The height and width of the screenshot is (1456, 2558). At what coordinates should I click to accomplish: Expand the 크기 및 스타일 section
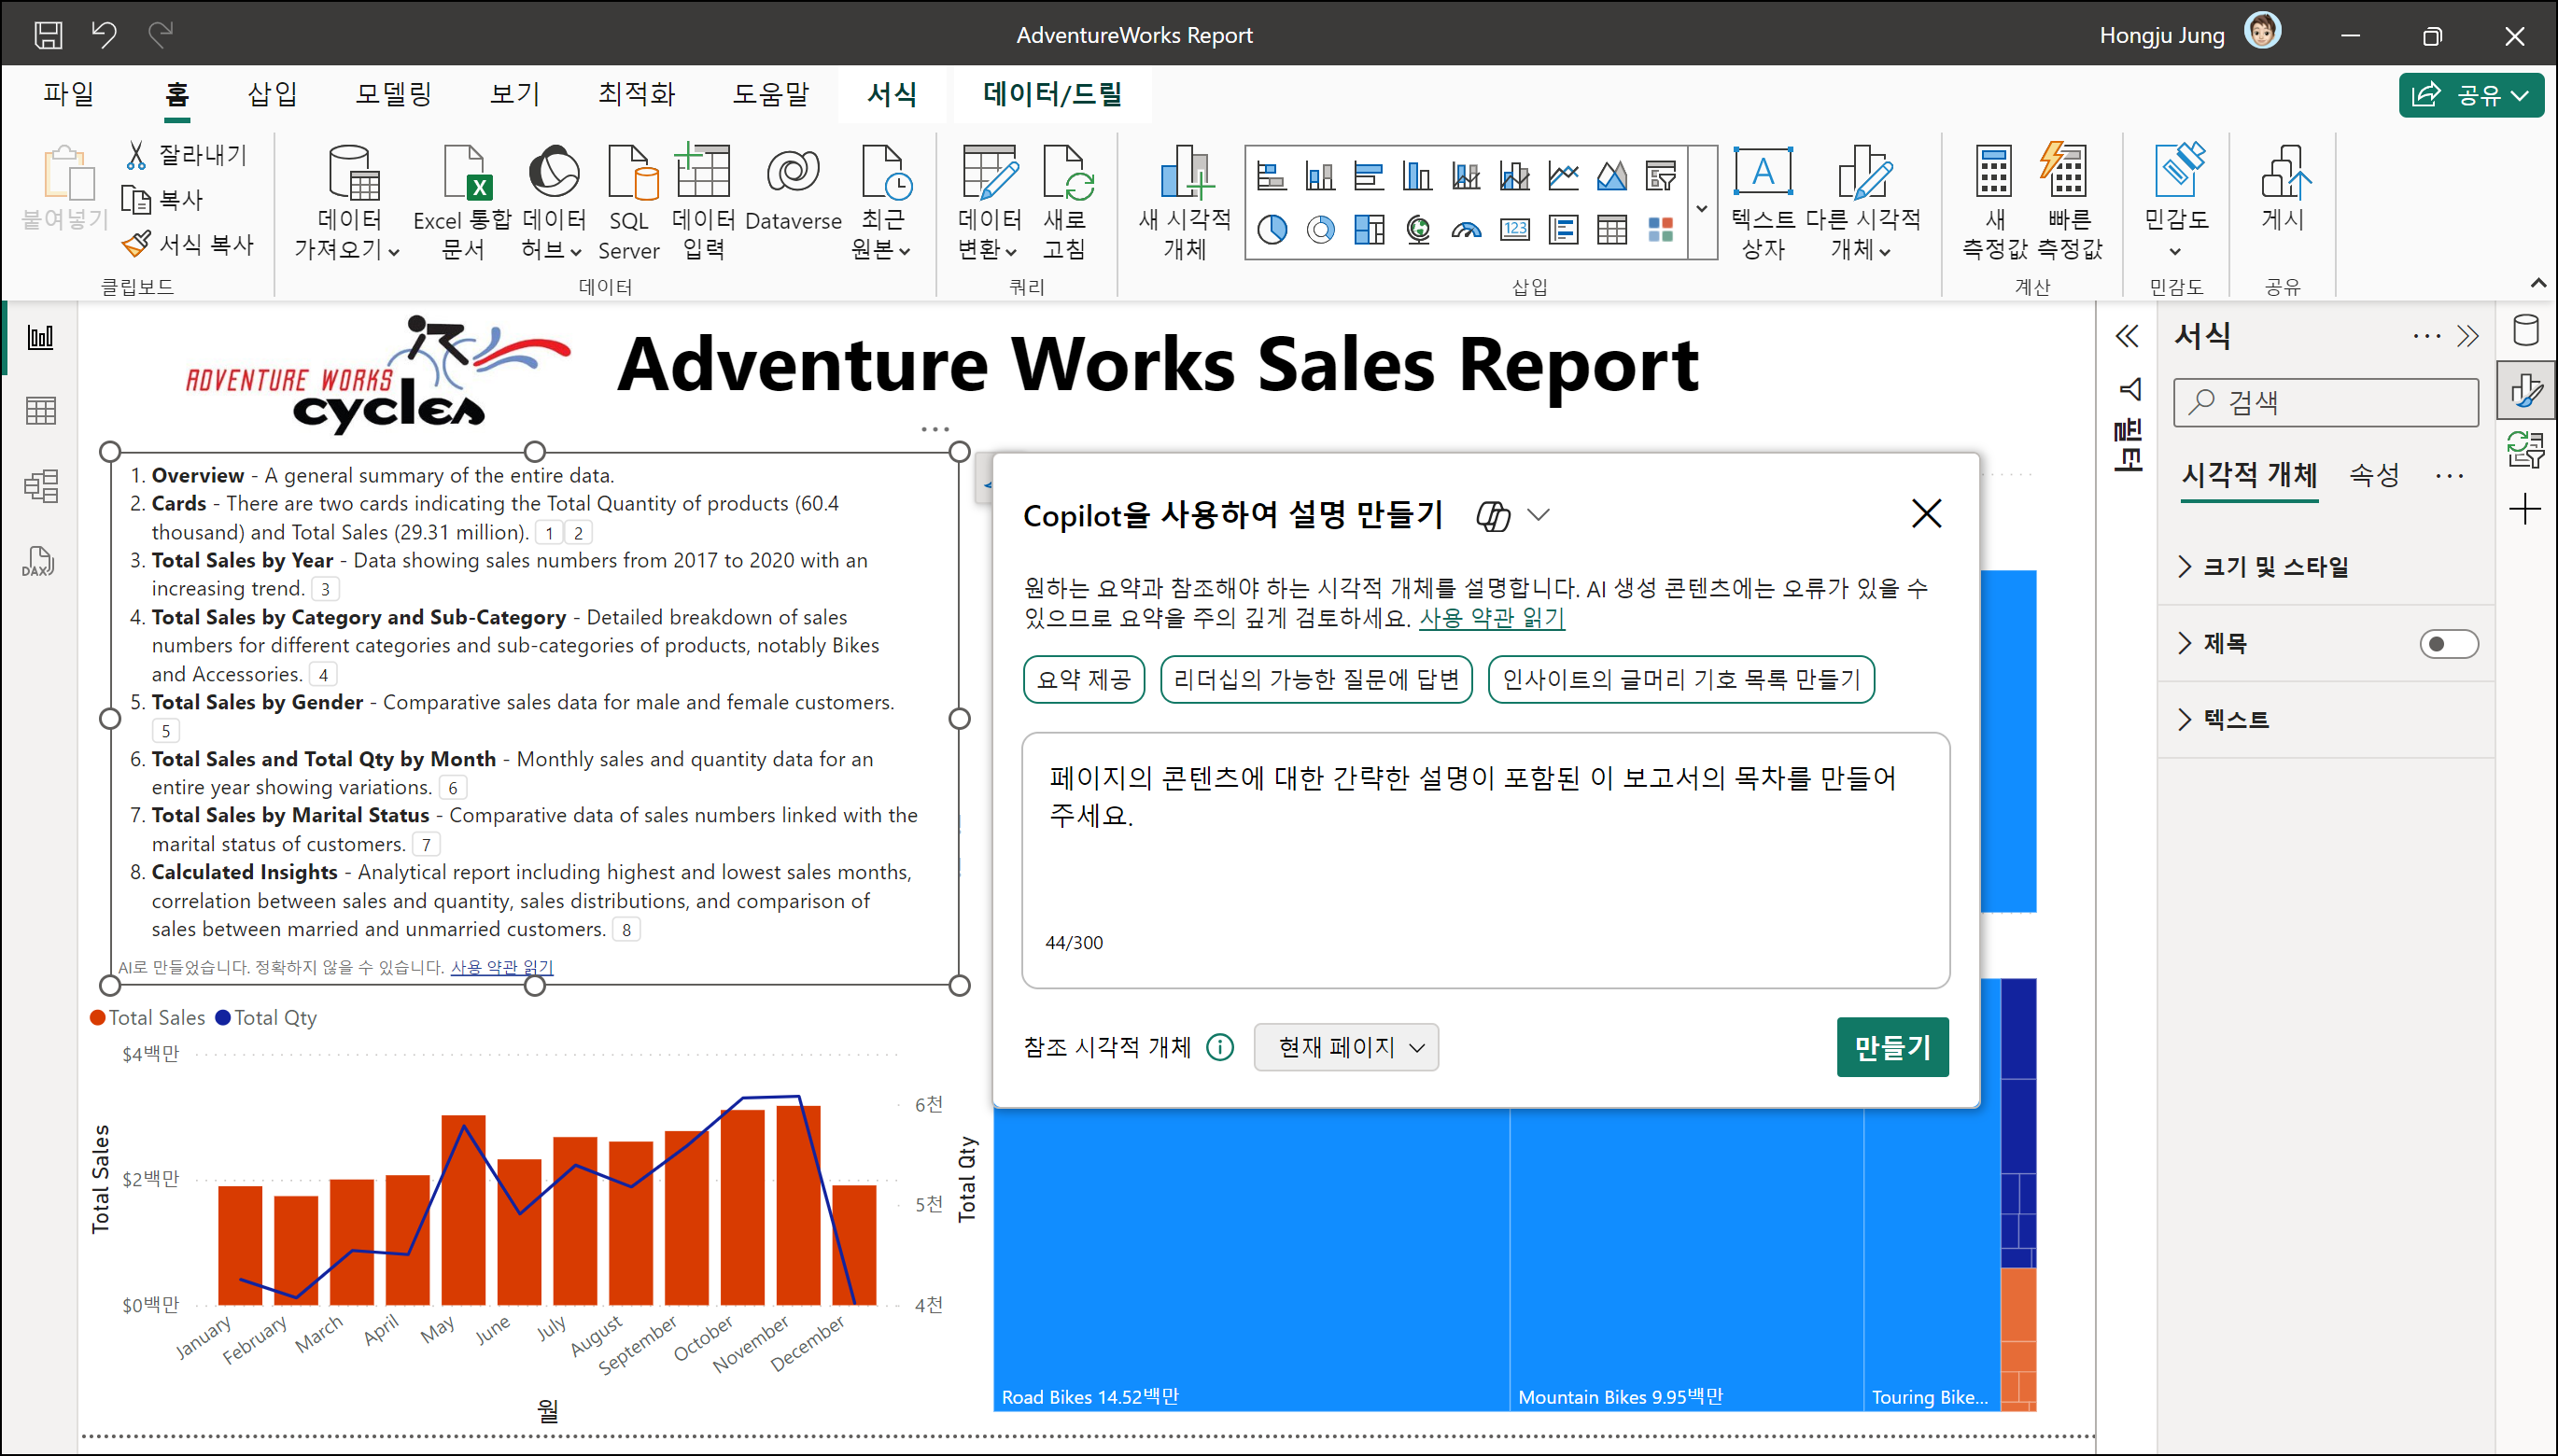2274,566
